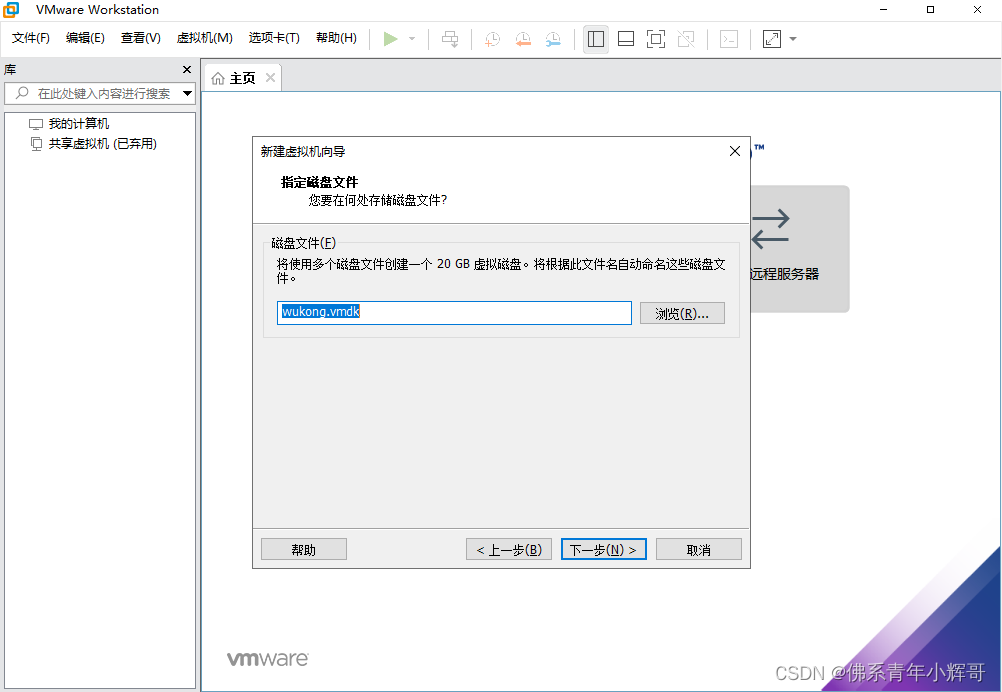Click the stretch guest display icon

click(771, 39)
